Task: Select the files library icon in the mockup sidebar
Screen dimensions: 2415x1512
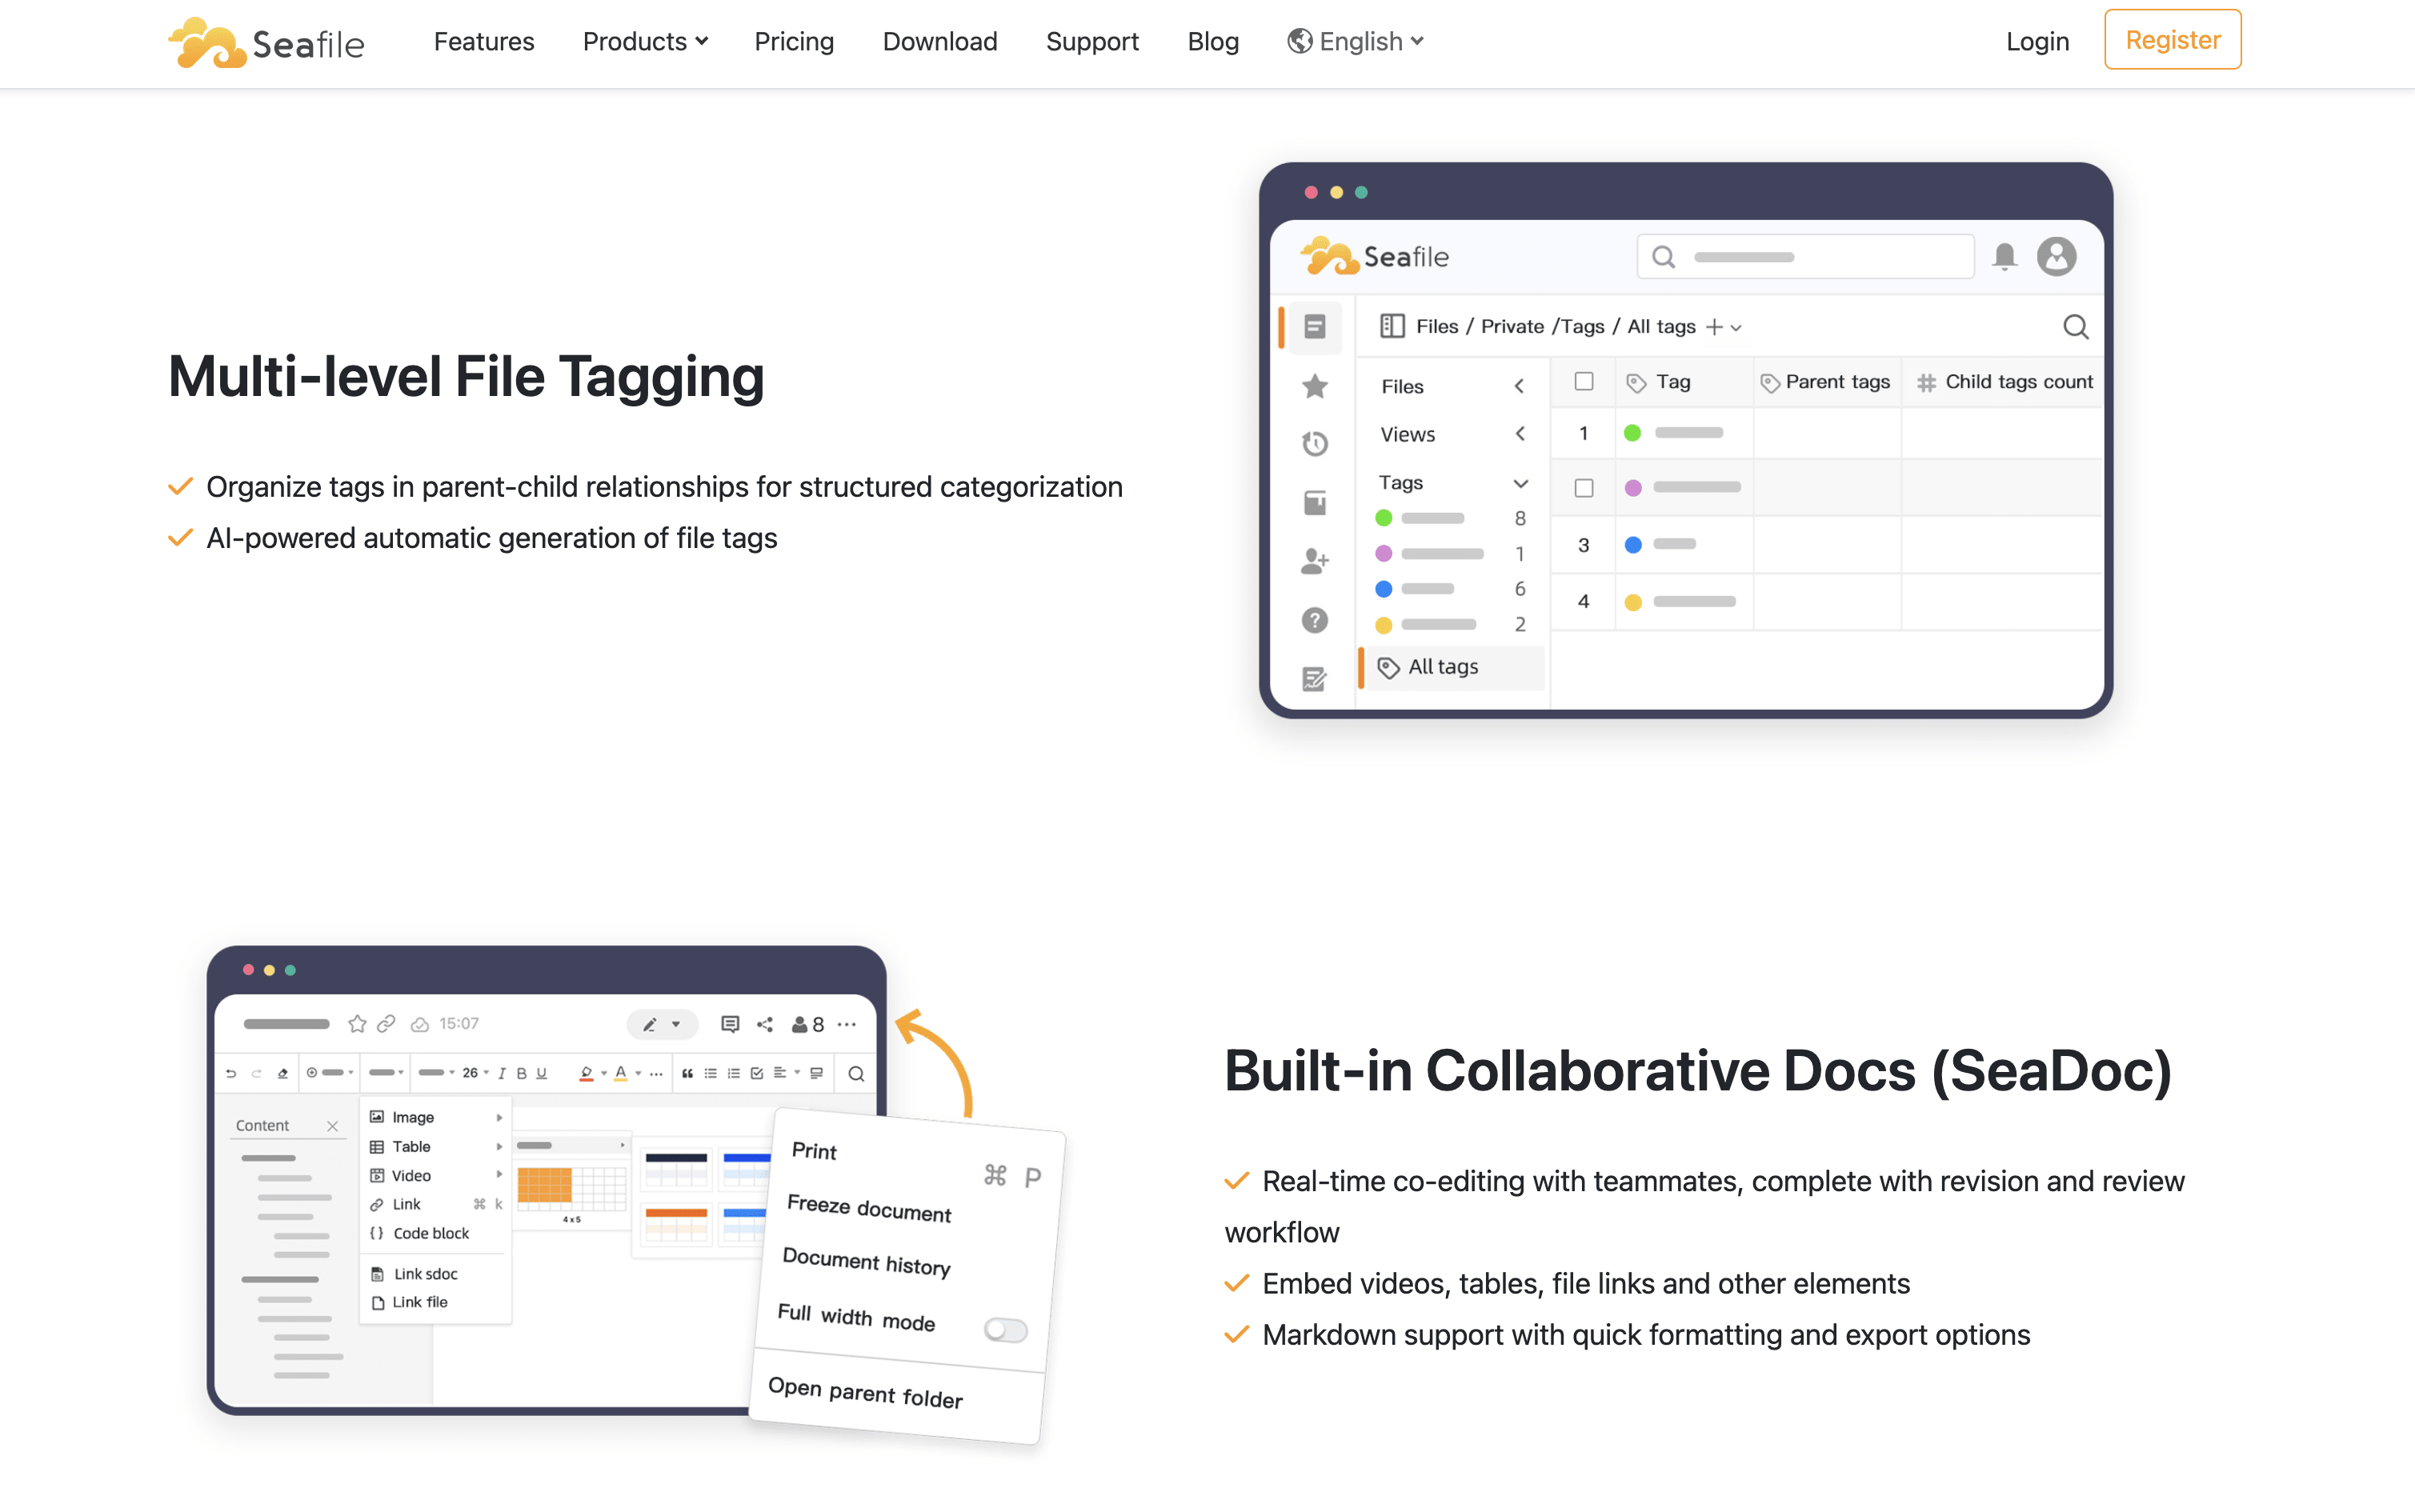Action: [1315, 327]
